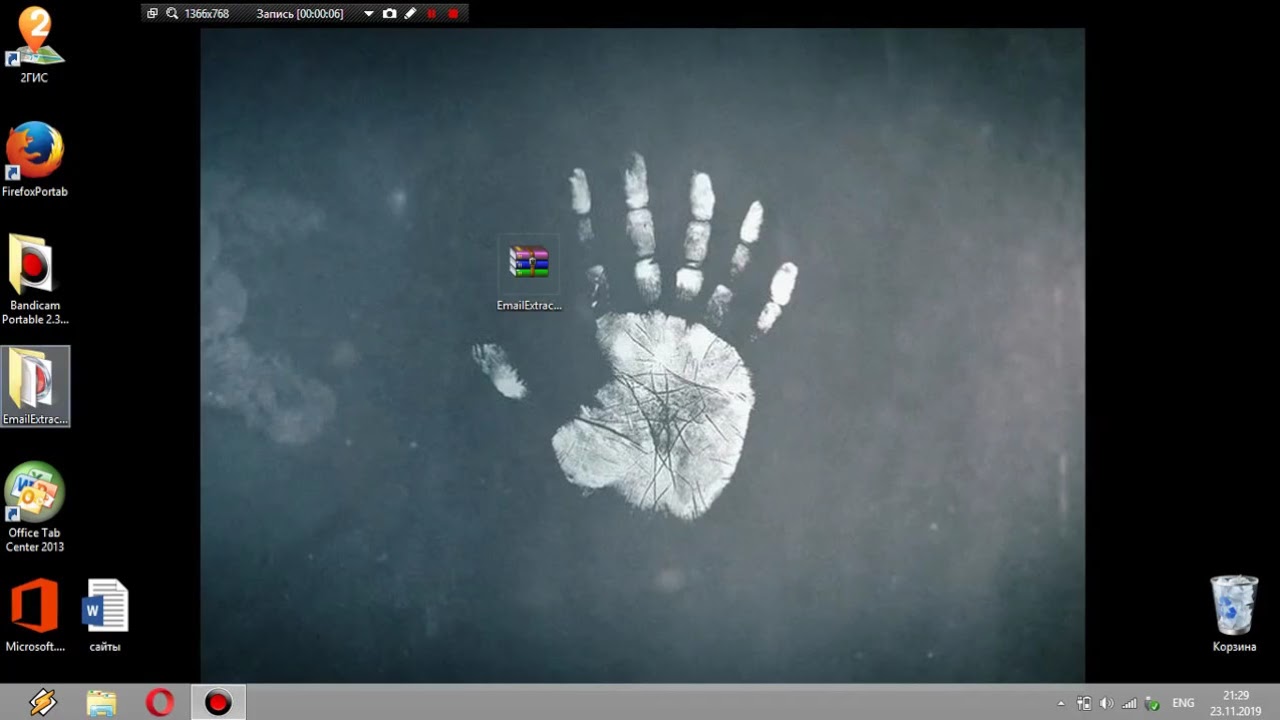The width and height of the screenshot is (1280, 720).
Task: Switch the ENG input language indicator
Action: point(1183,704)
